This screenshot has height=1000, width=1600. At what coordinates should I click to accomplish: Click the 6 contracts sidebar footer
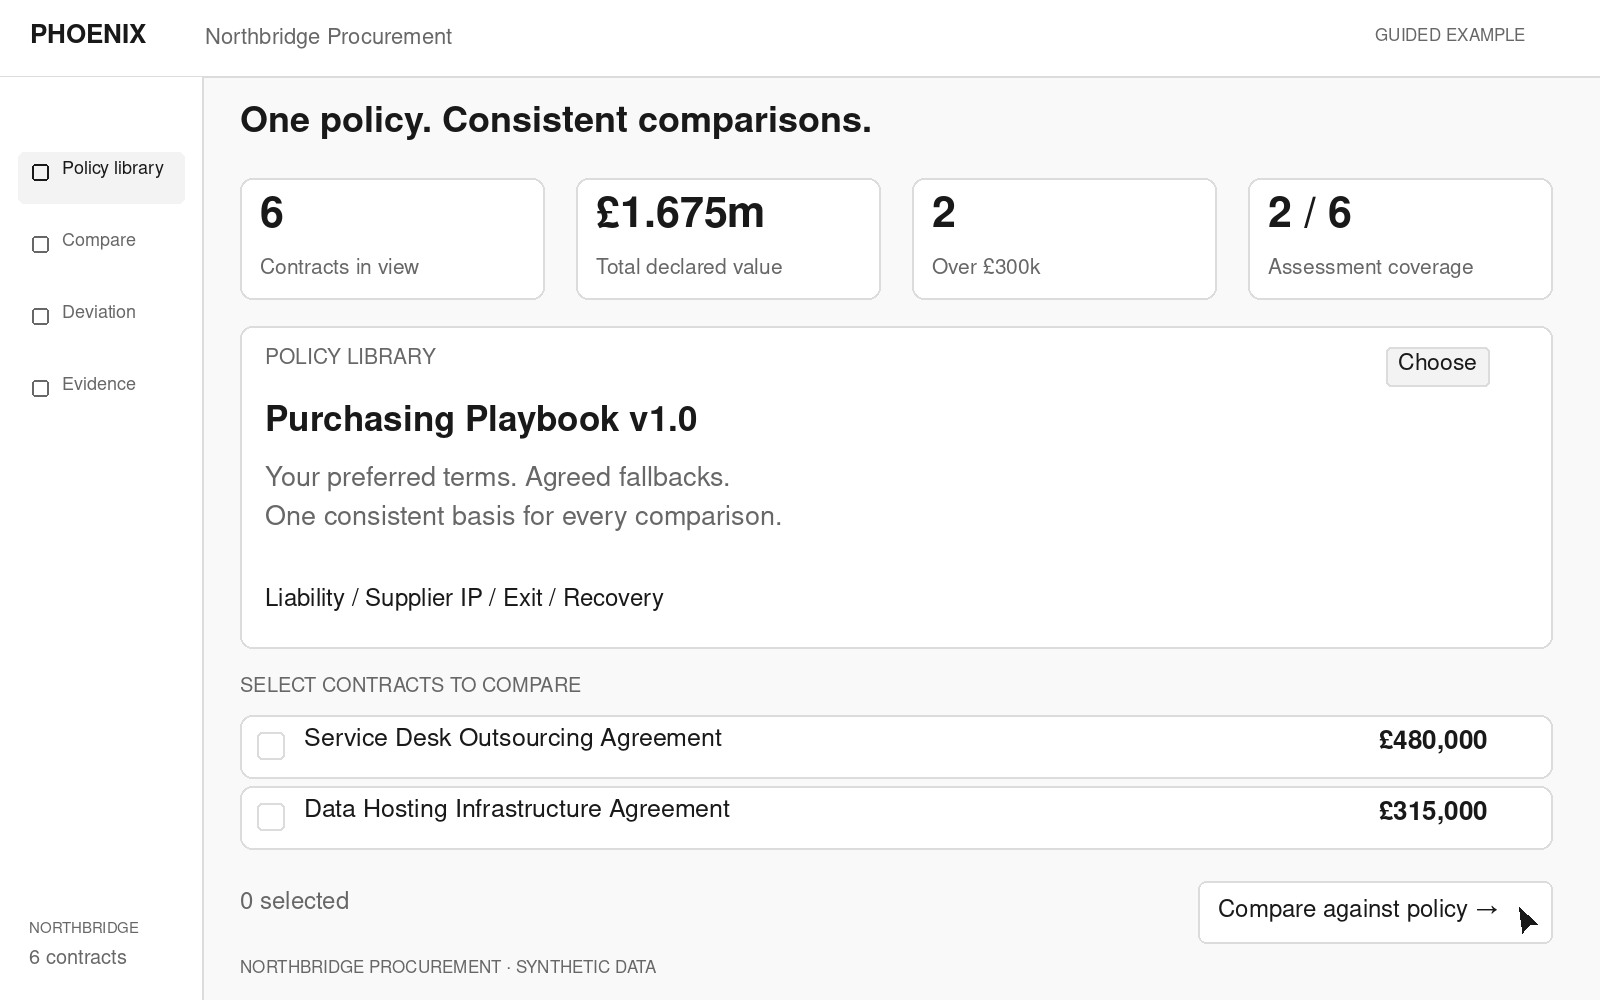click(78, 957)
